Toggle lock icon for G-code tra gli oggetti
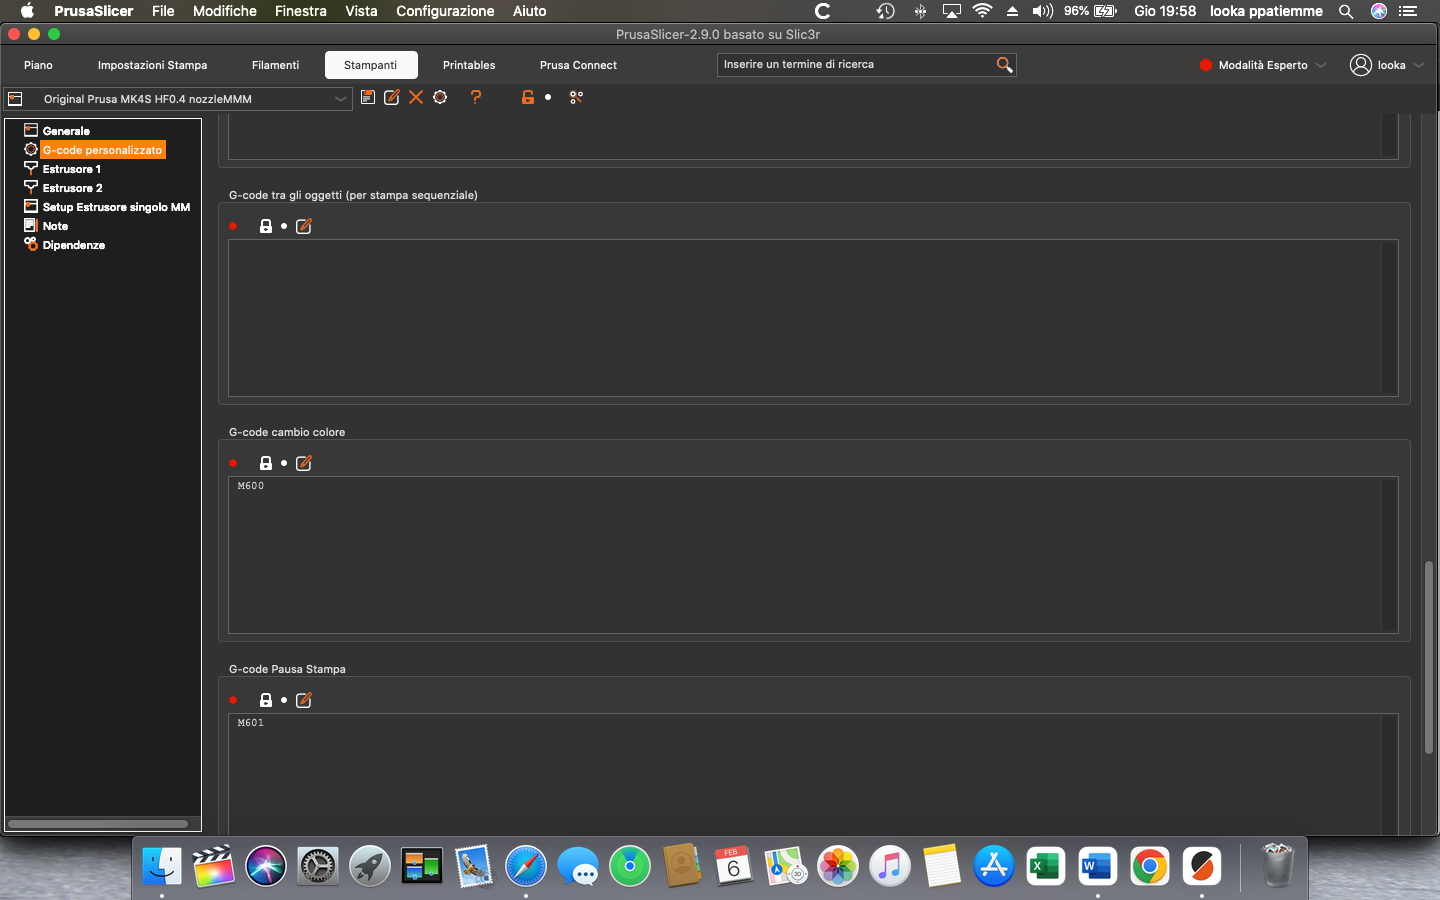 click(266, 226)
